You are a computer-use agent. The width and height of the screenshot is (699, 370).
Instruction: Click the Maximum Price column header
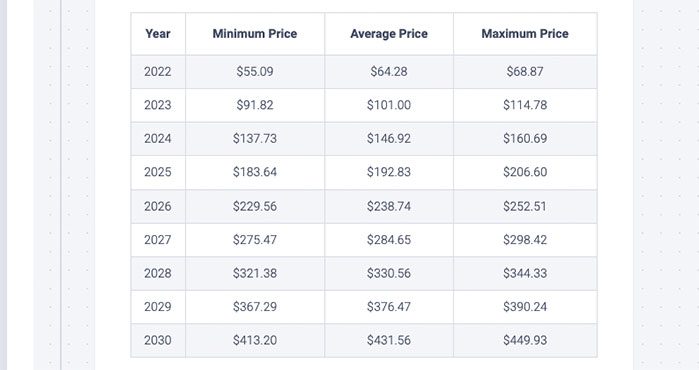pos(525,34)
